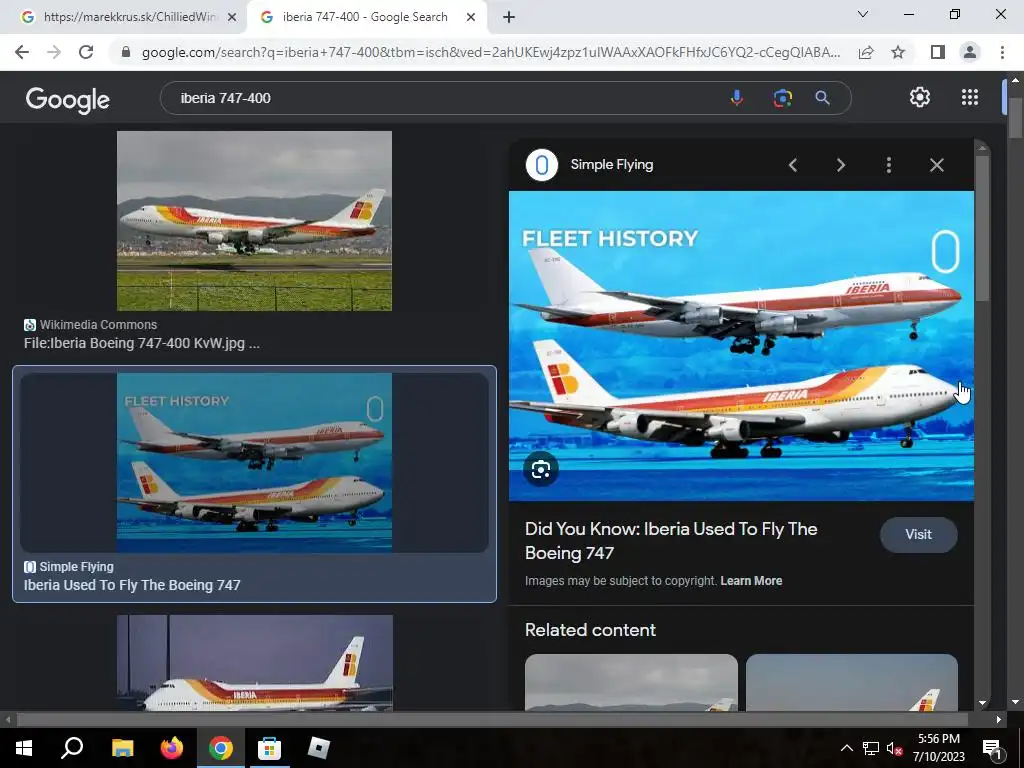Show hidden system tray icons
1024x768 pixels.
(x=846, y=748)
